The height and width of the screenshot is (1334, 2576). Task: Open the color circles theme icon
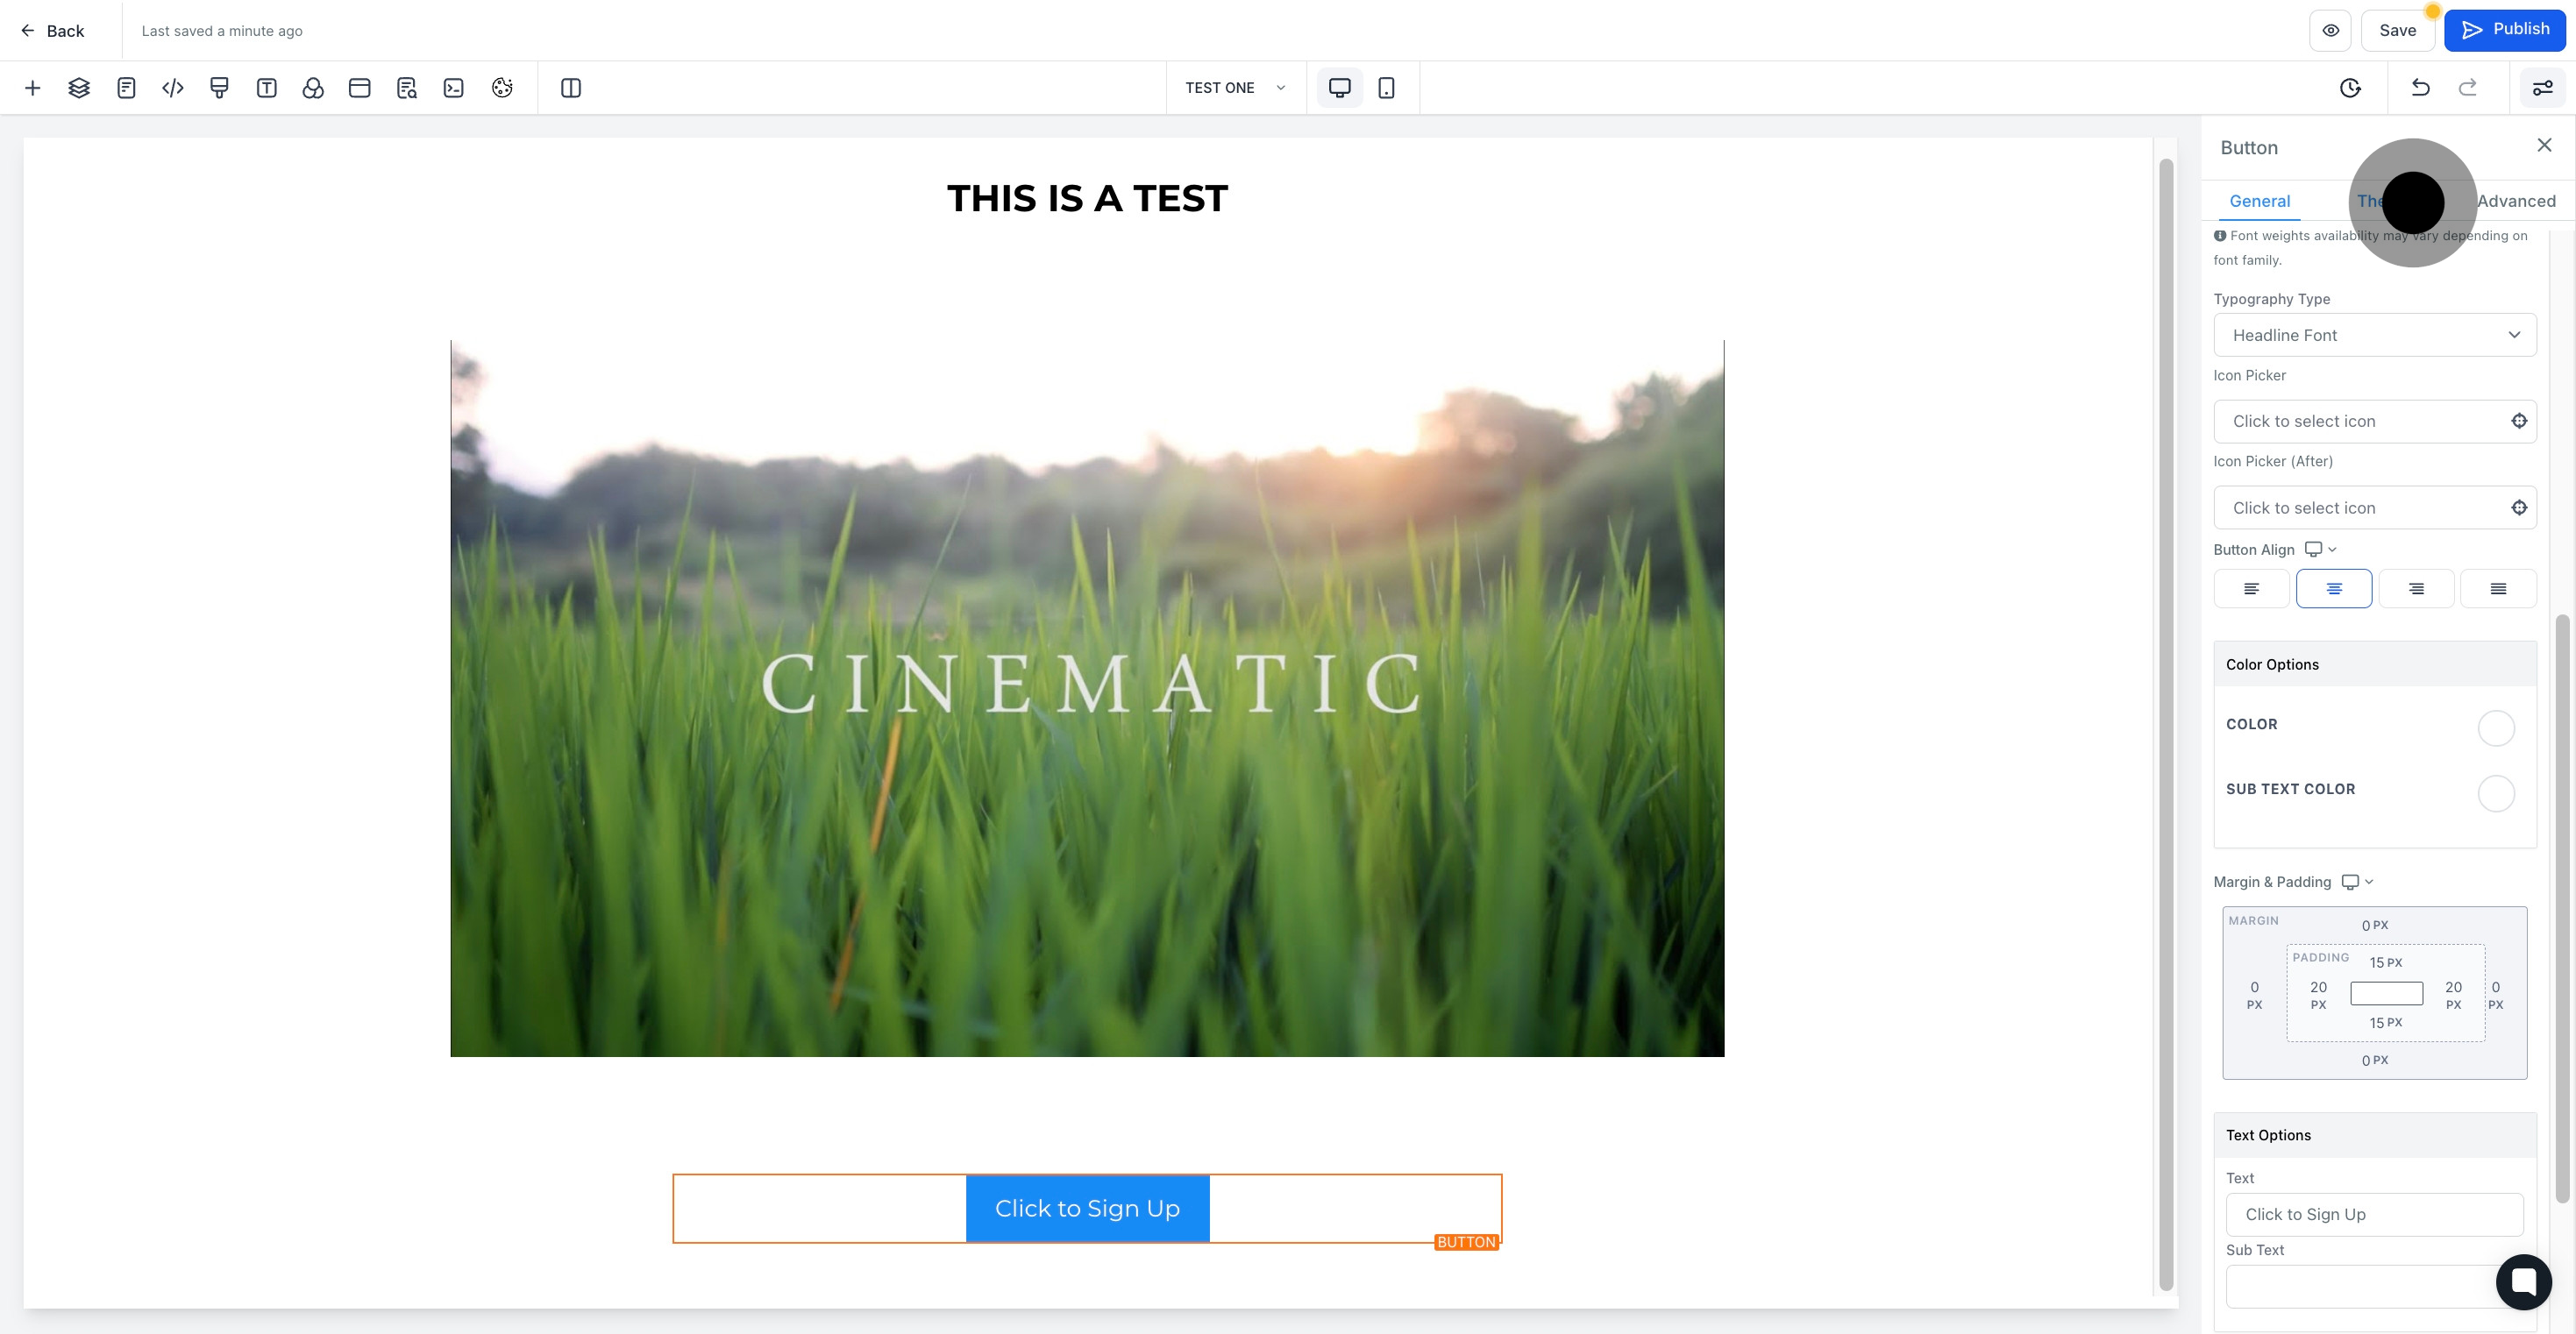(x=313, y=88)
